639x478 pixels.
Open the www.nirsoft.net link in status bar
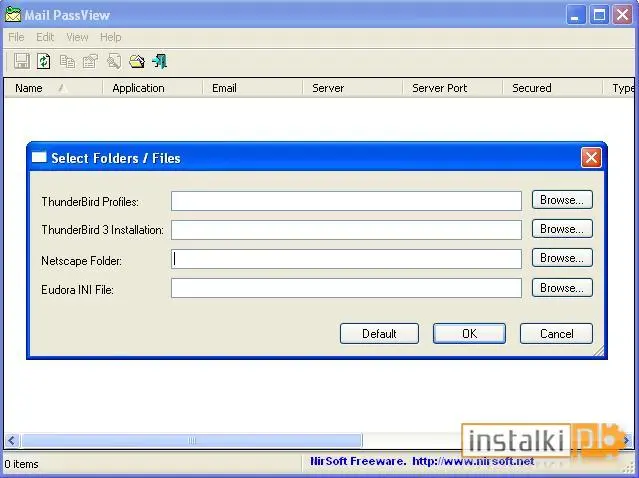point(473,461)
